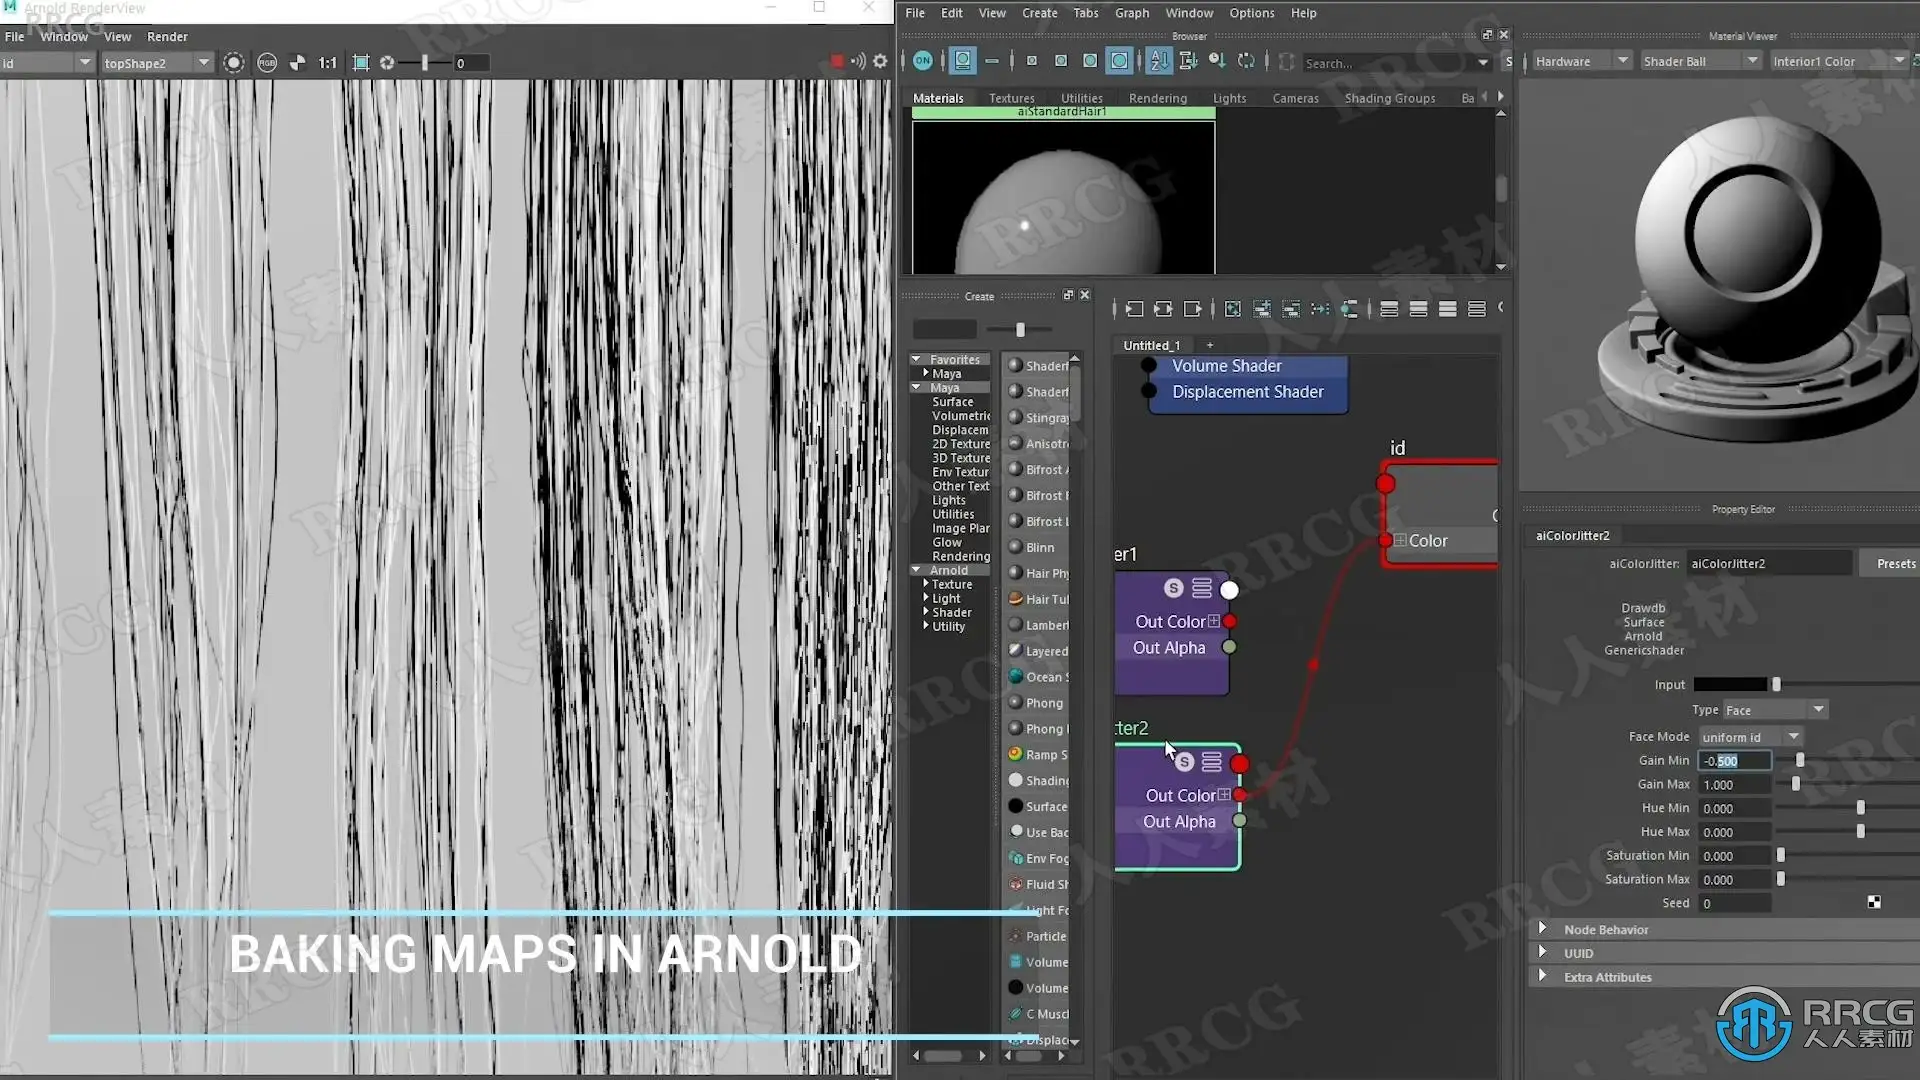Viewport: 1920px width, 1080px height.
Task: Click the 1:1 real size zoom icon
Action: click(327, 63)
